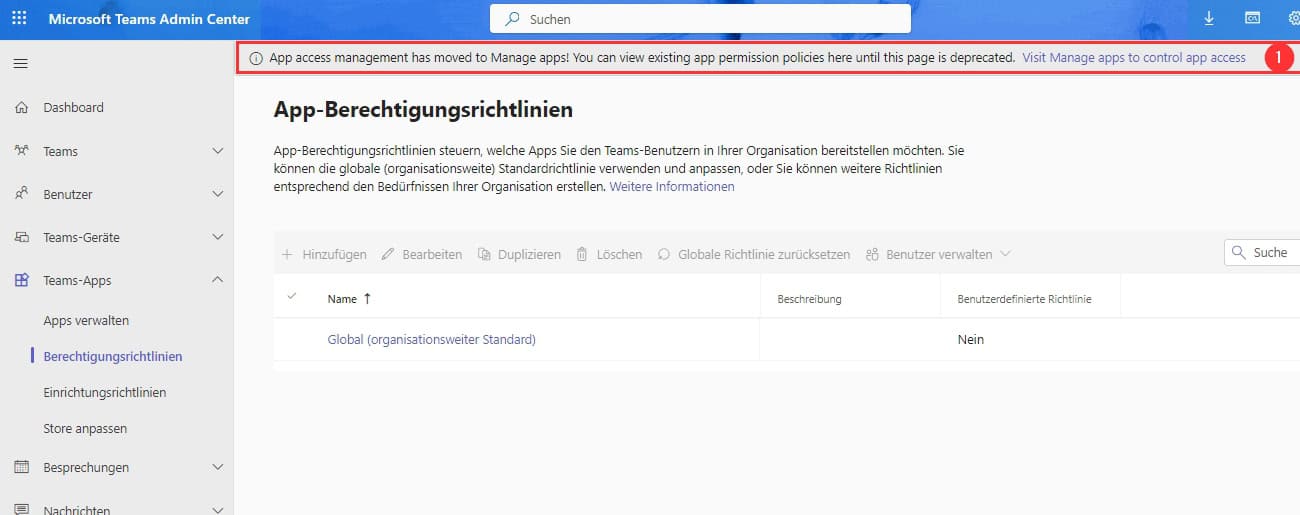The width and height of the screenshot is (1300, 515).
Task: Click the Globale Richtlinie zurücksetzen button
Action: click(753, 254)
